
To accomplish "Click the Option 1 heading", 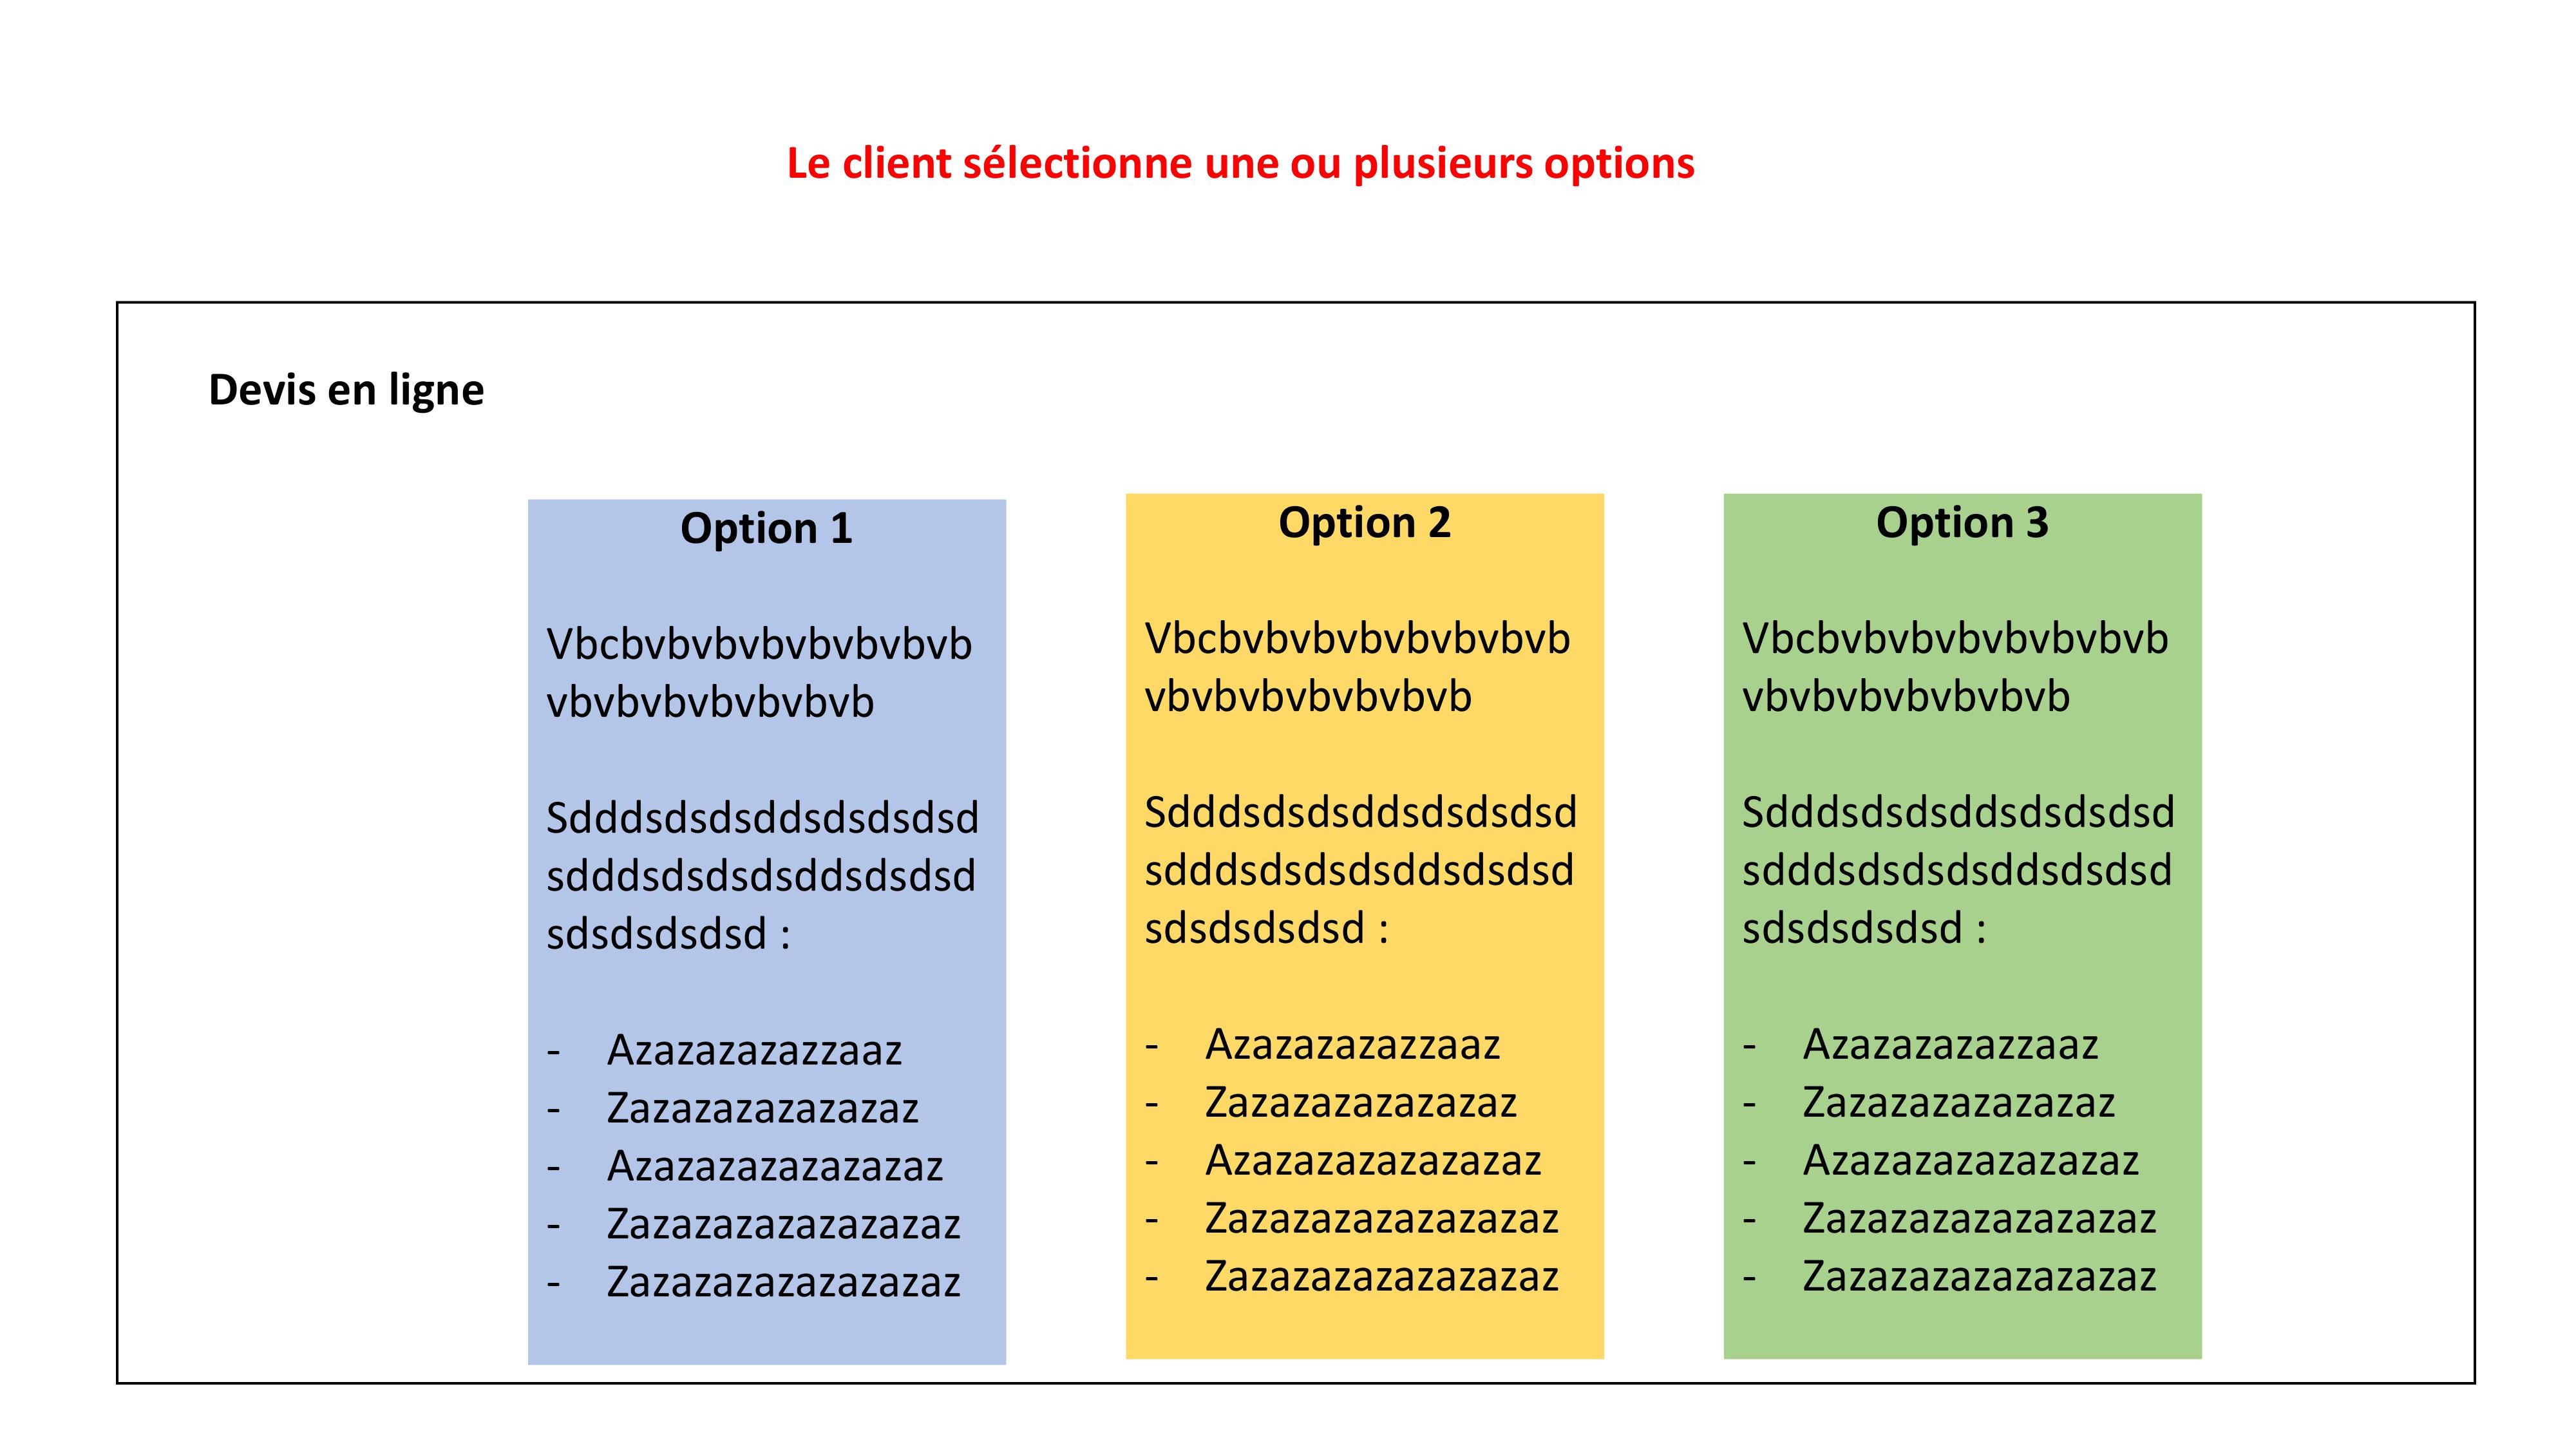I will tap(766, 528).
